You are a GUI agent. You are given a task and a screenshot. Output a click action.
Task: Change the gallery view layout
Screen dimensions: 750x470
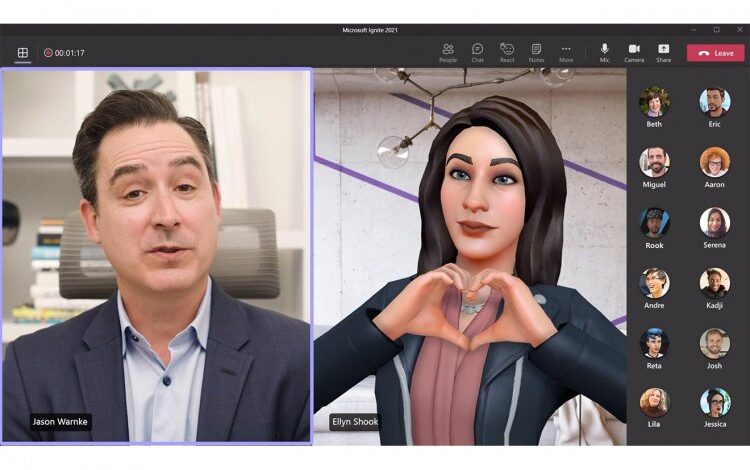[x=22, y=53]
